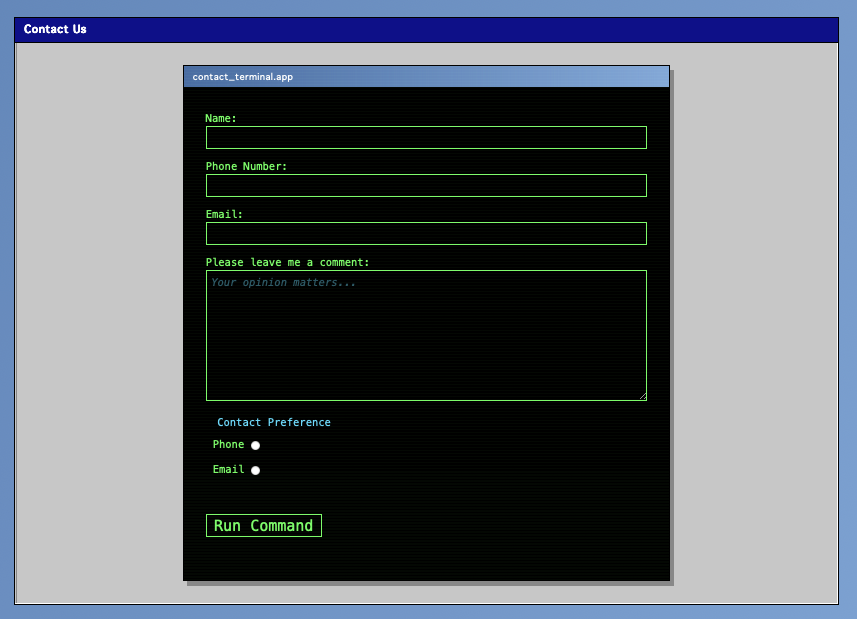
Task: Click the contact_terminal.app title bar
Action: point(426,77)
